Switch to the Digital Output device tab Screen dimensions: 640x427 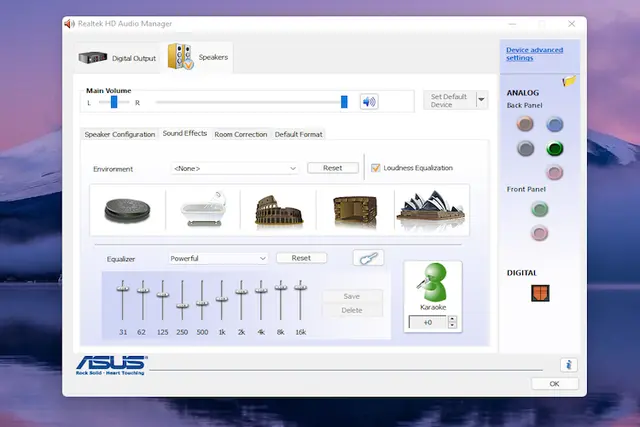coord(118,58)
